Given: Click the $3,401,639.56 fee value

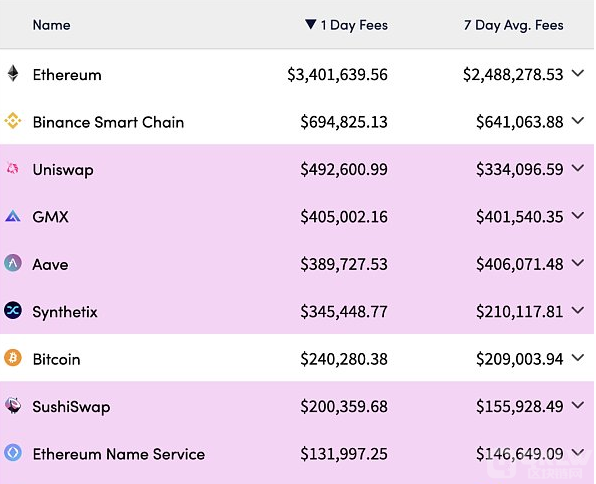Looking at the screenshot, I should coord(337,75).
